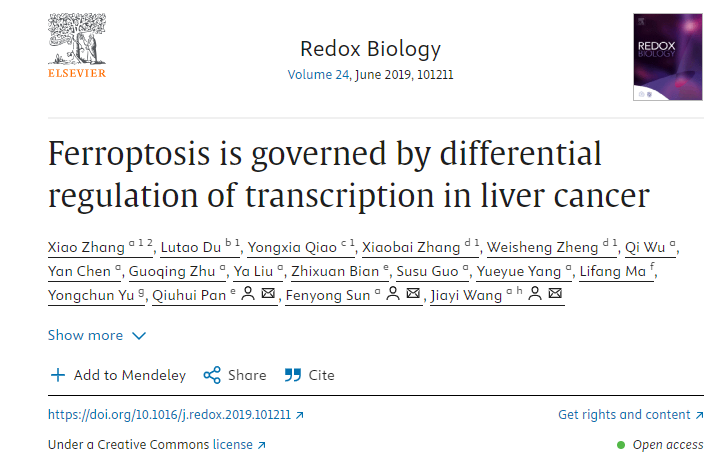The image size is (725, 455).
Task: Click the envelope icon beside Jiayi Wang
Action: click(555, 293)
